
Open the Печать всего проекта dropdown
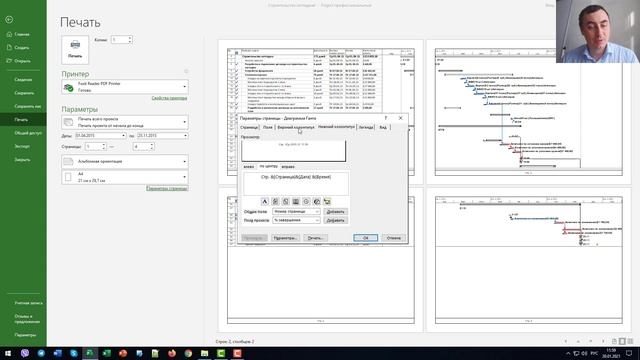(125, 122)
